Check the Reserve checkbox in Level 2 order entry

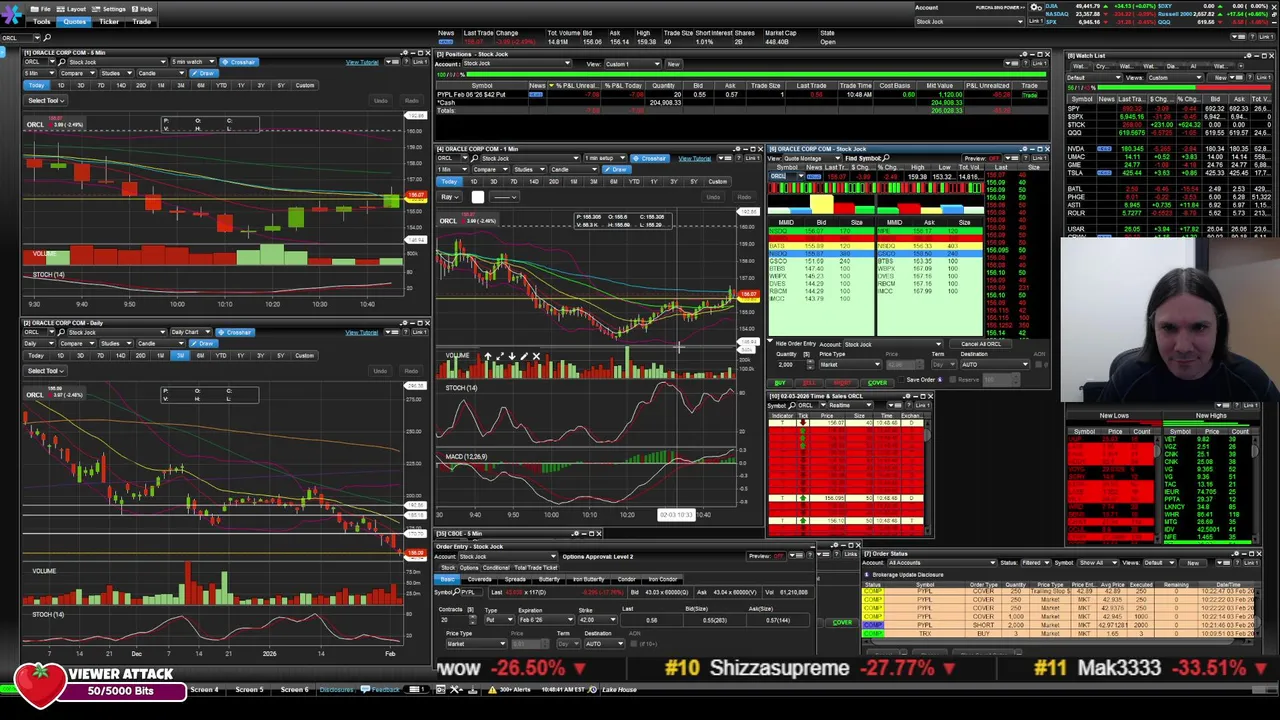point(953,380)
